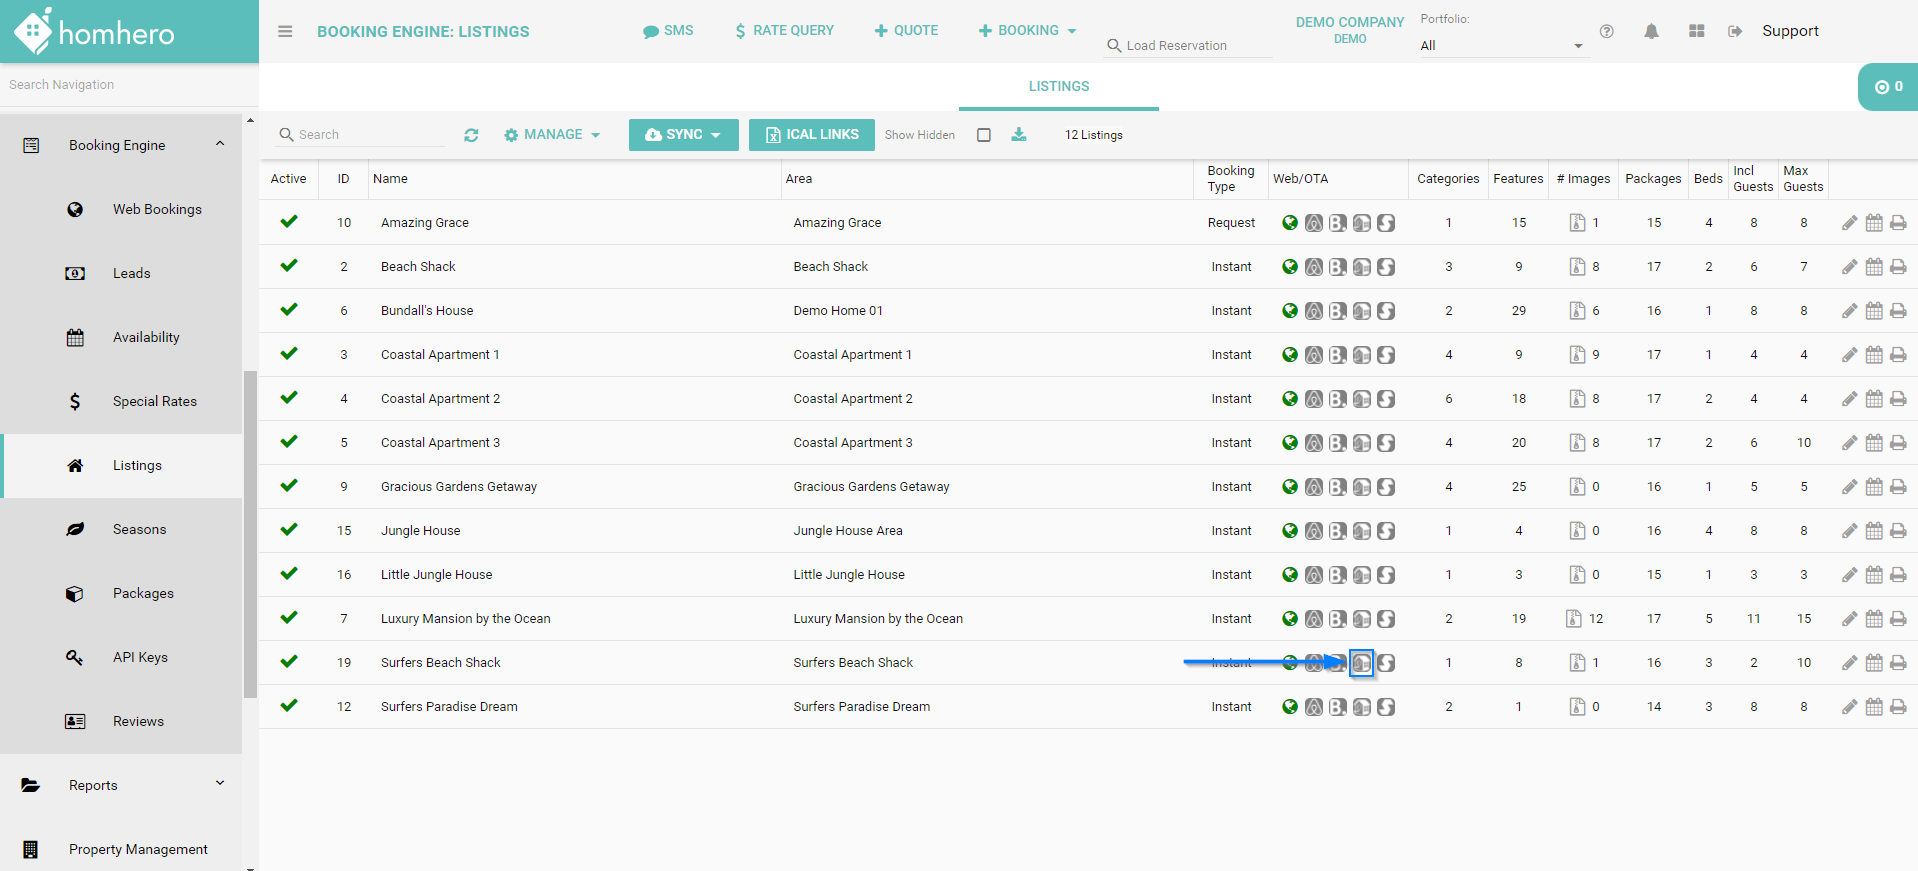Image resolution: width=1918 pixels, height=871 pixels.
Task: Toggle Active checkmark for Little Jungle House
Action: click(289, 574)
